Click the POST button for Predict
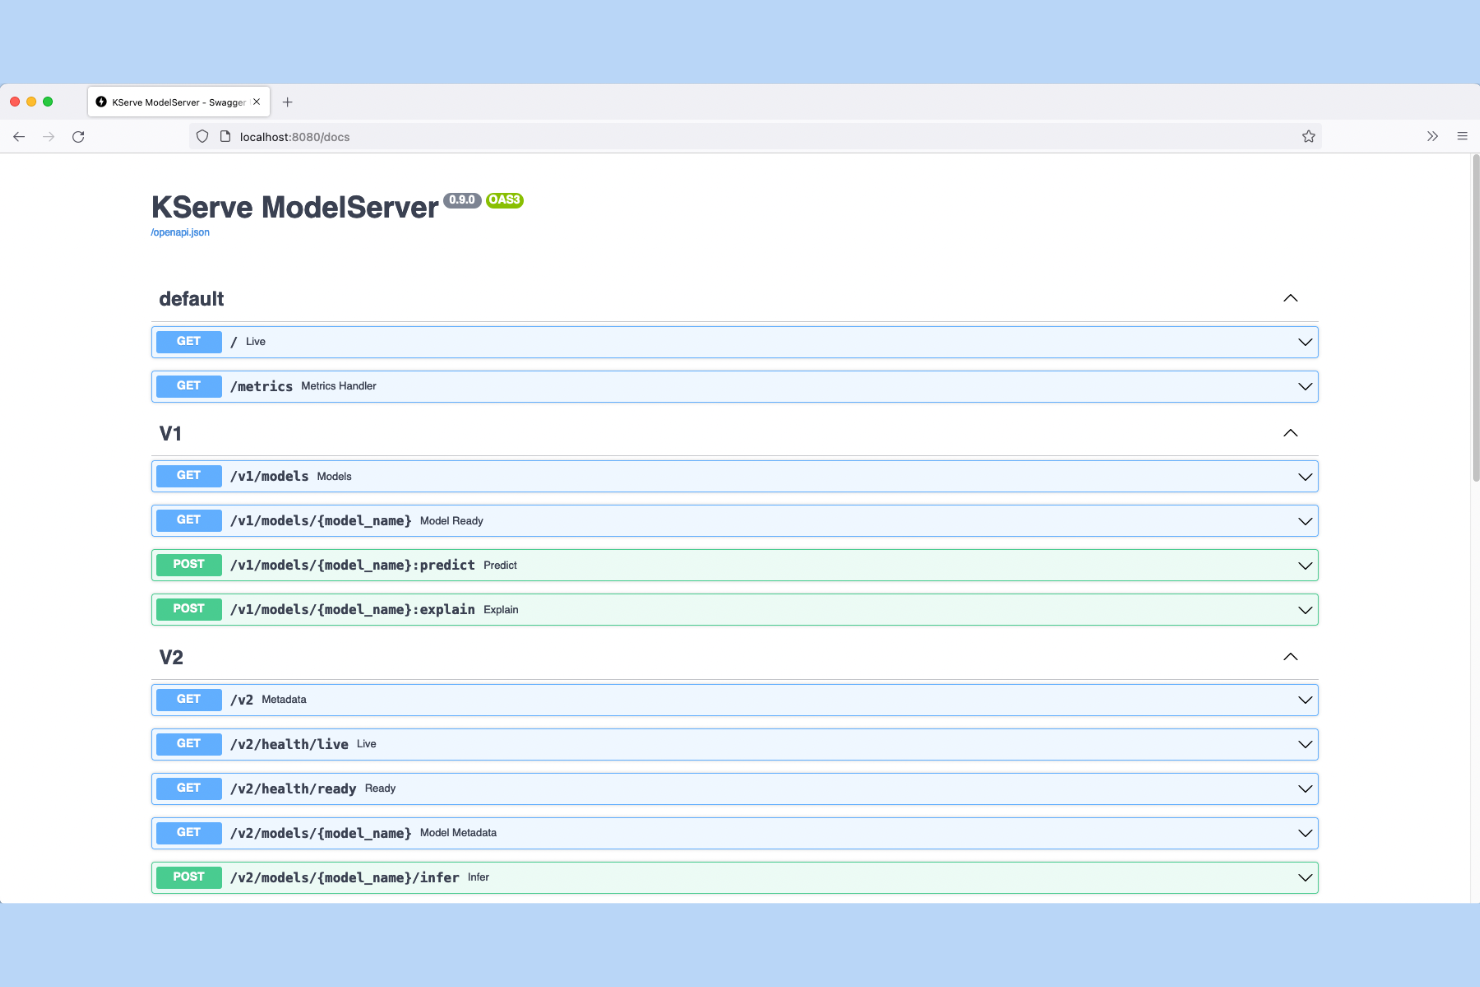Viewport: 1480px width, 987px height. [189, 565]
